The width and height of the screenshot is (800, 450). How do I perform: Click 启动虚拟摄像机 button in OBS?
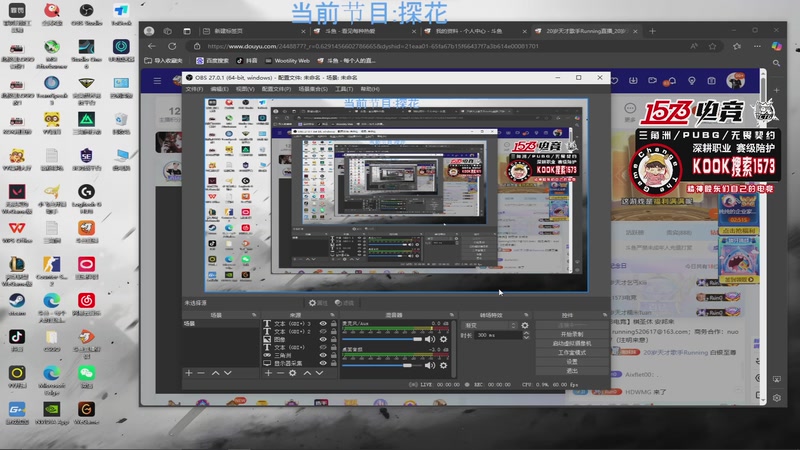(x=572, y=343)
